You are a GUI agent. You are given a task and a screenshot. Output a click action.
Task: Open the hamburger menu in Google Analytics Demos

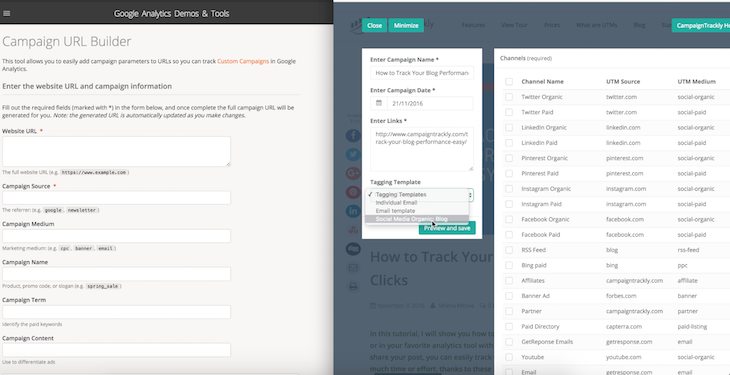(x=7, y=14)
